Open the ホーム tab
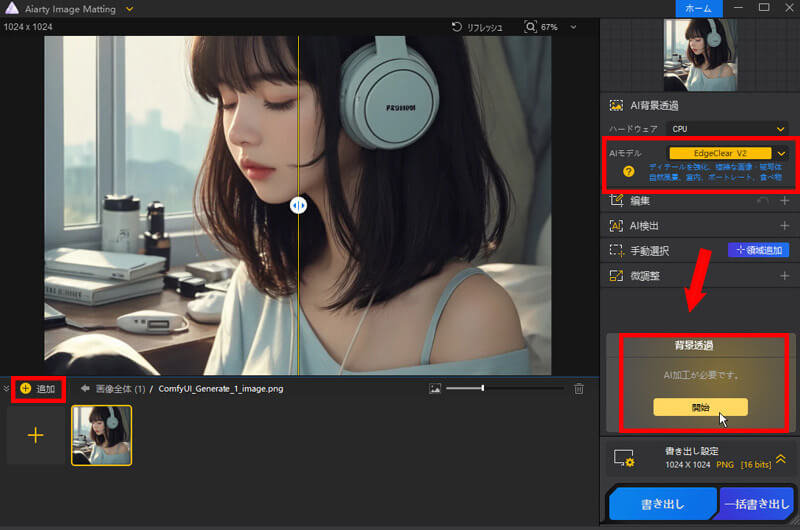 698,9
